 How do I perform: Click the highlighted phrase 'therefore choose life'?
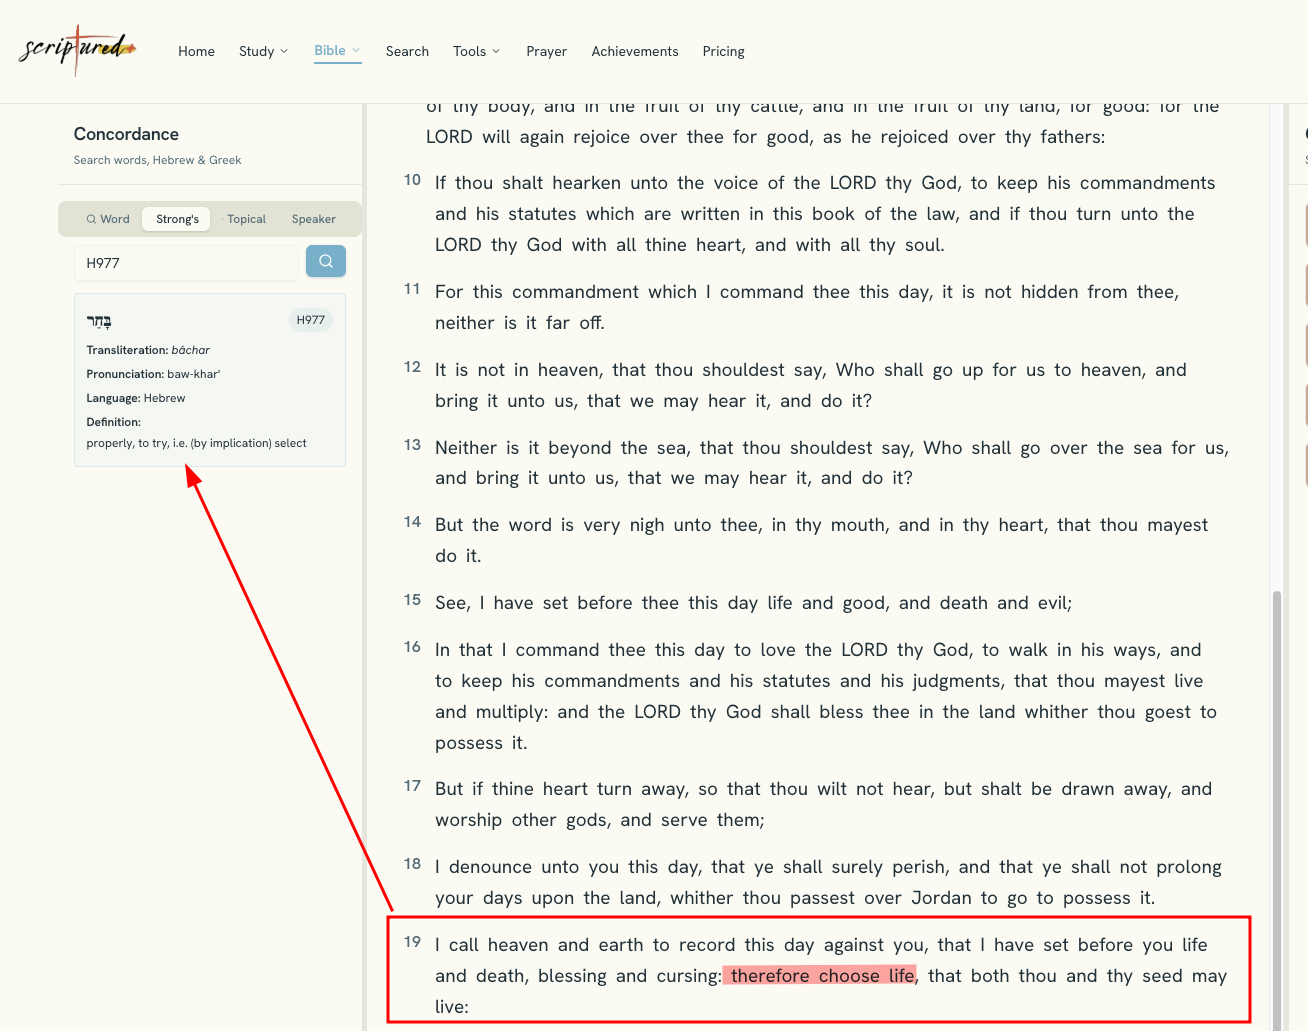click(820, 976)
